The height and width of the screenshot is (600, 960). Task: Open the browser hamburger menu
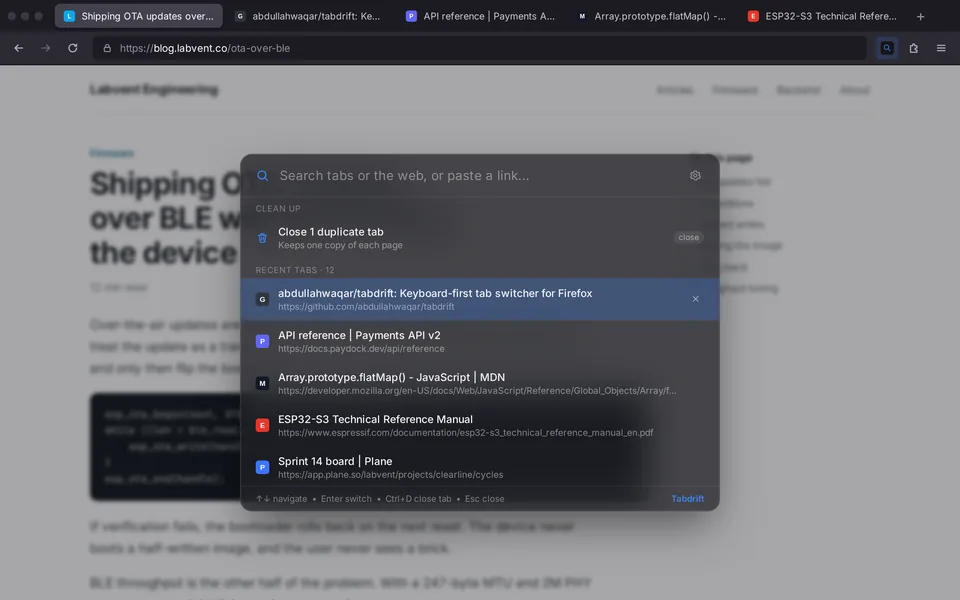941,48
